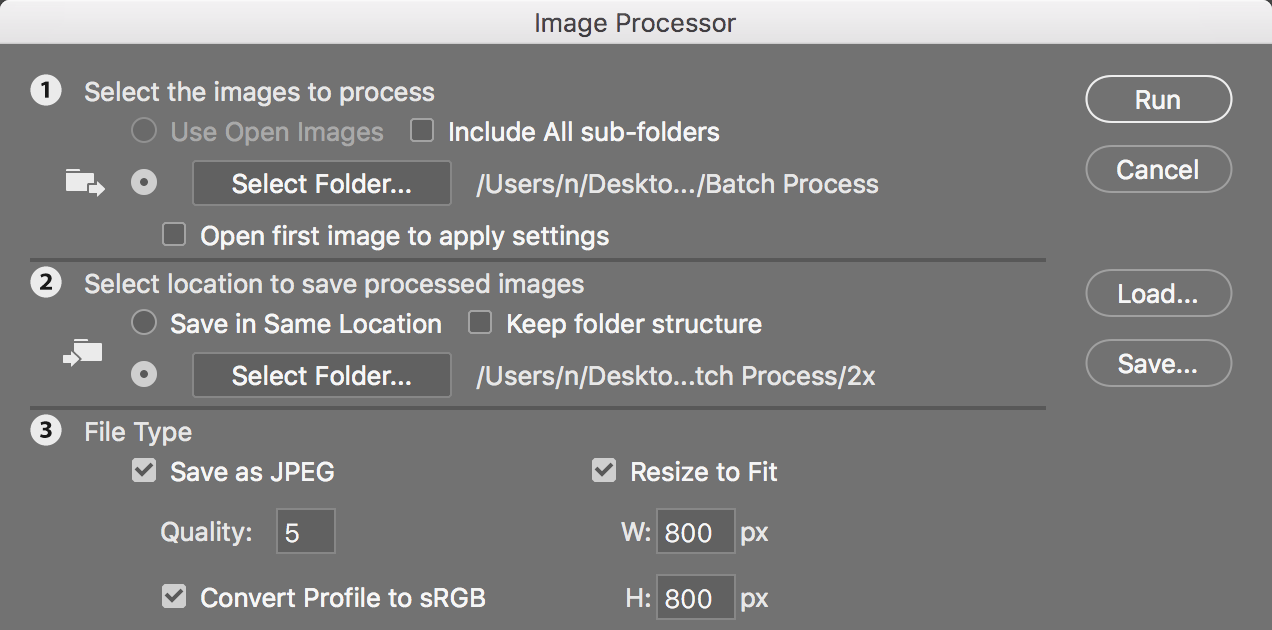Enable Open first image to apply settings
The width and height of the screenshot is (1272, 630).
click(173, 234)
